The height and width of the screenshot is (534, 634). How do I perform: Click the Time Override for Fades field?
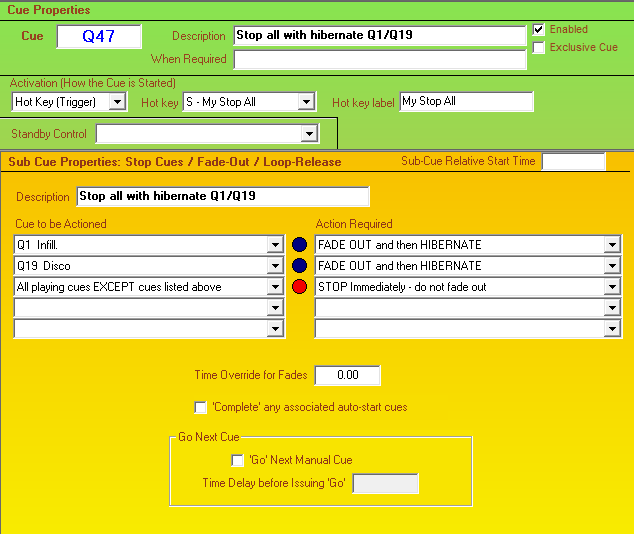pos(347,376)
